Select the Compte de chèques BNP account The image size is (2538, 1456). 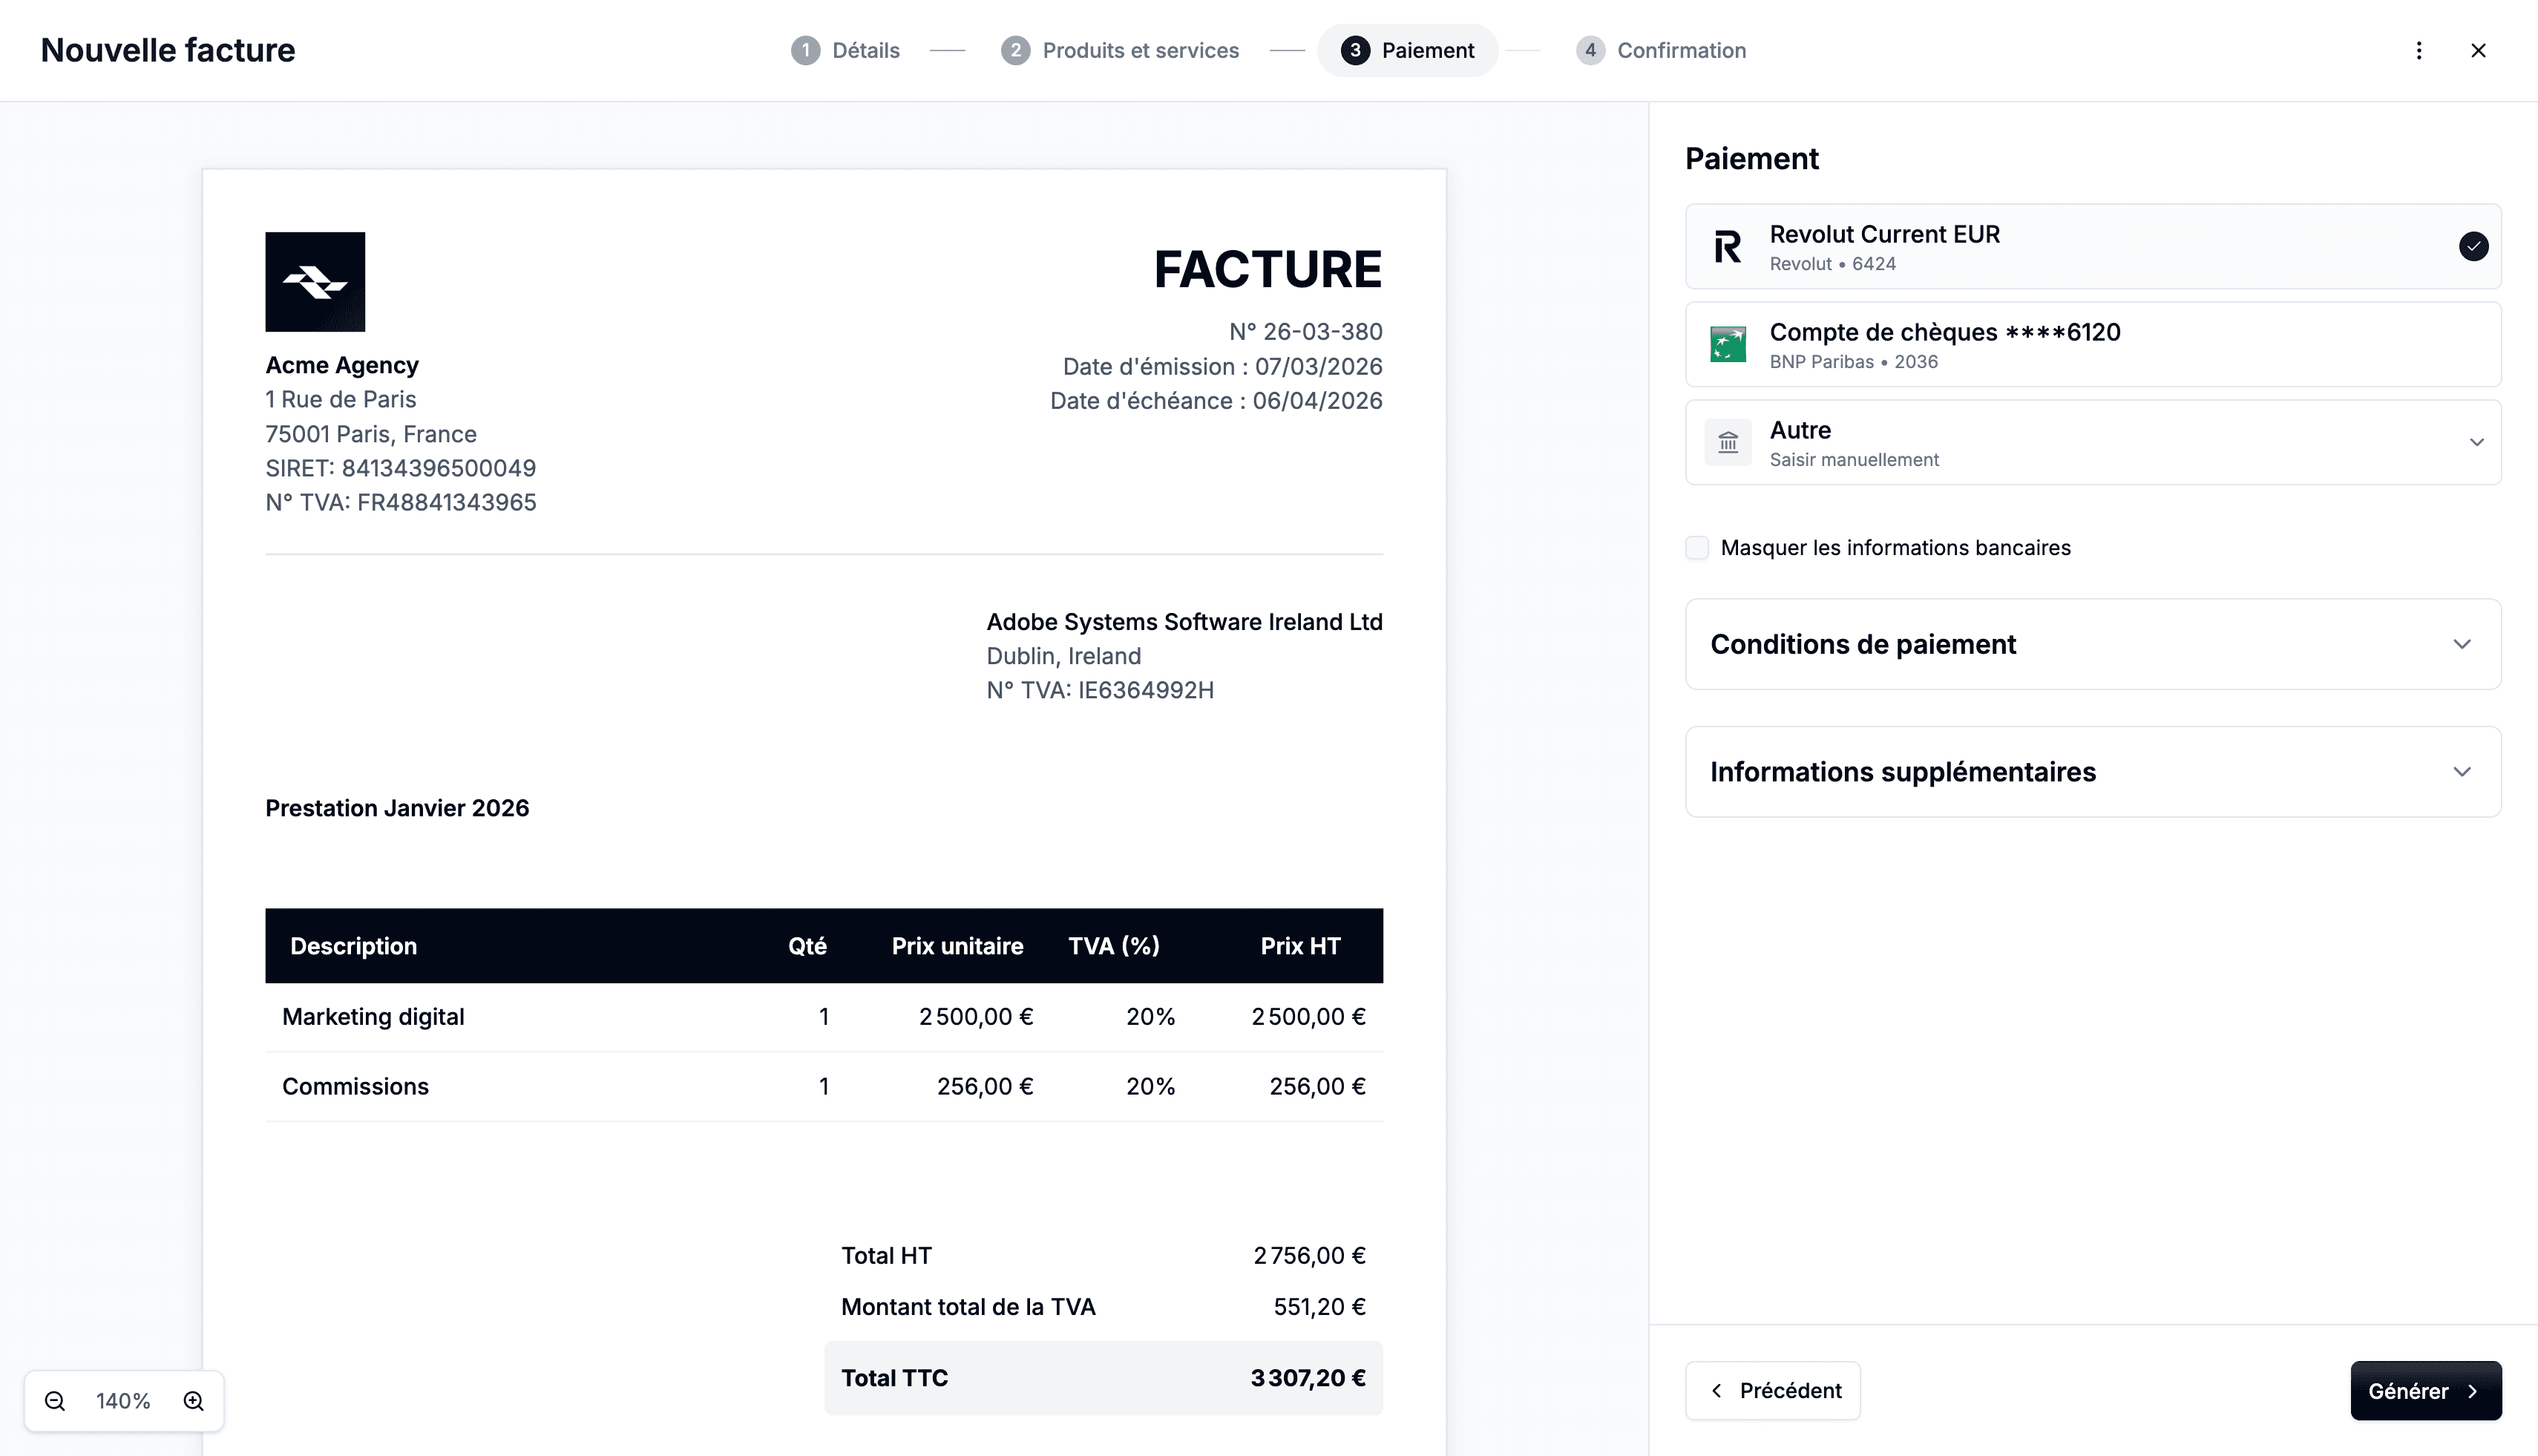coord(2093,344)
